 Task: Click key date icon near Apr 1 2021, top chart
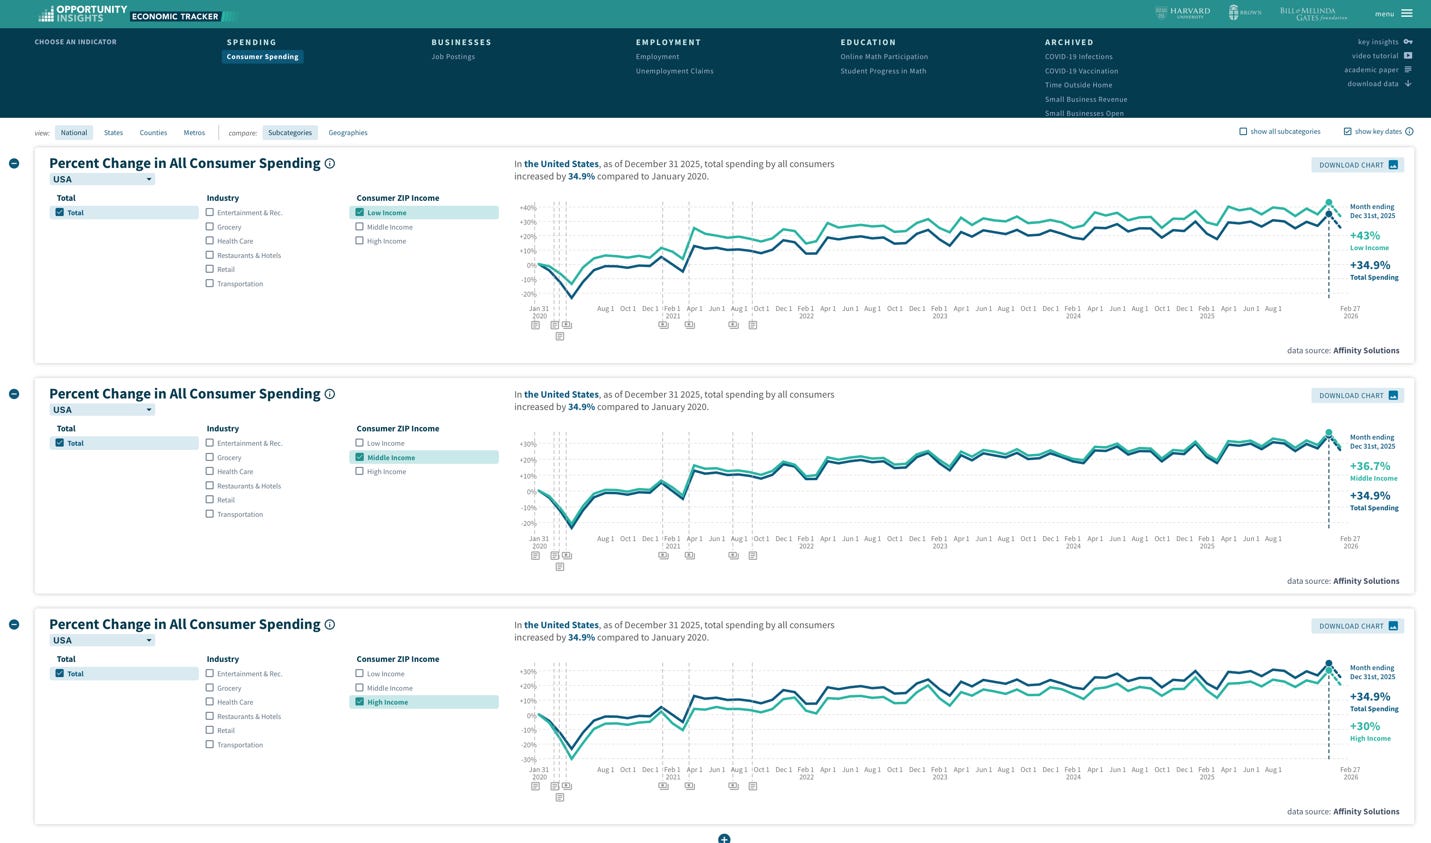pyautogui.click(x=690, y=325)
